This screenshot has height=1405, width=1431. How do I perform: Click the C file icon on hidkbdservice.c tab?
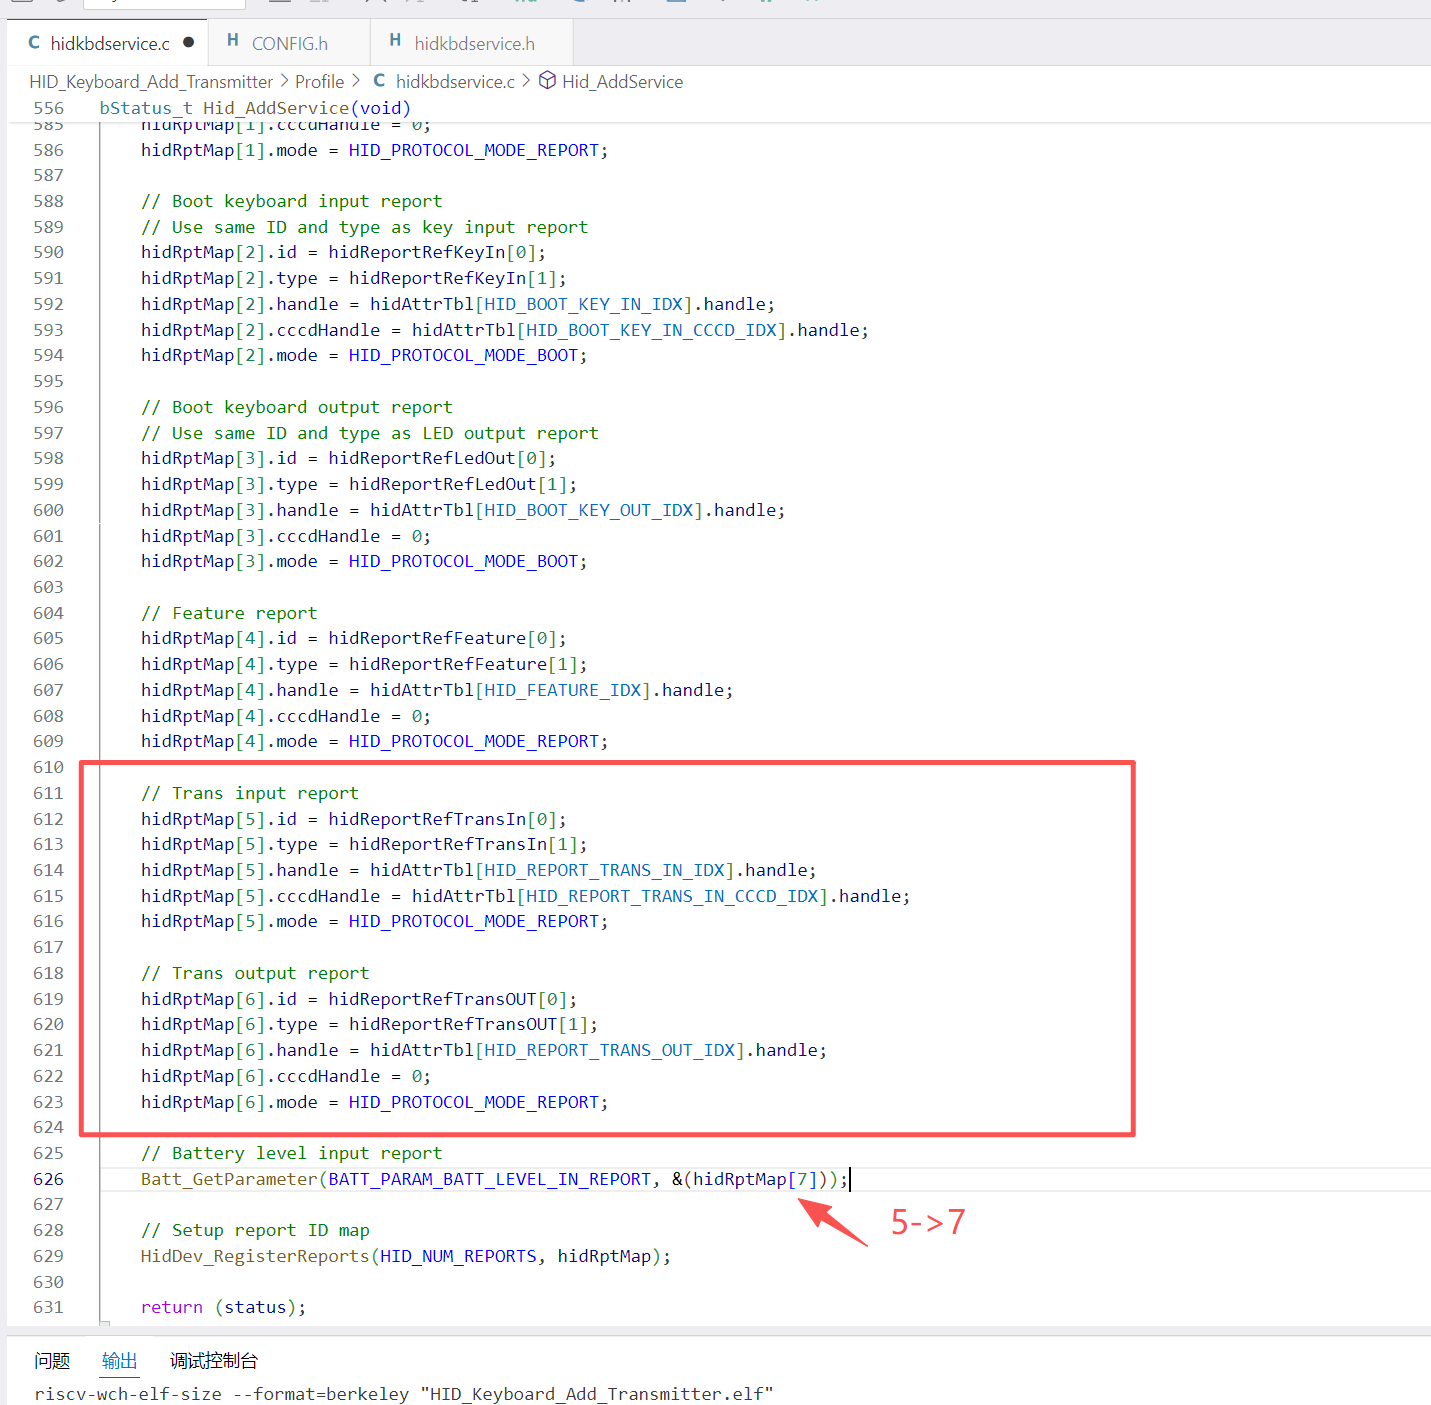[x=34, y=42]
